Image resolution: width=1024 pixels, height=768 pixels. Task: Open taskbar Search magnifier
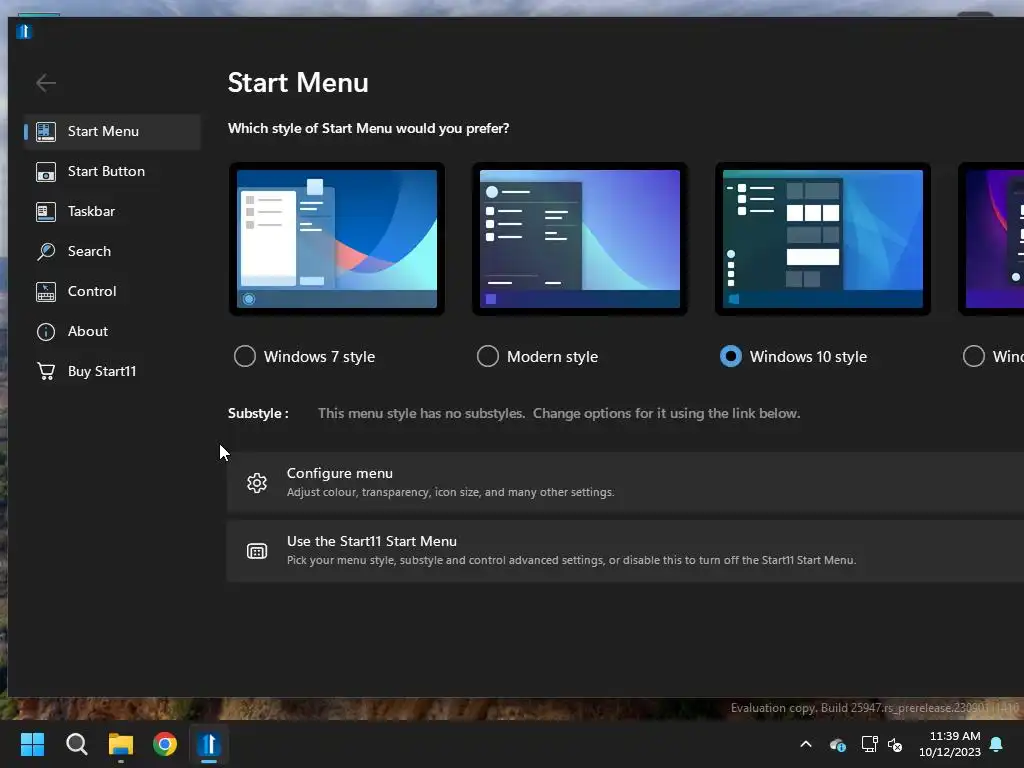(76, 744)
